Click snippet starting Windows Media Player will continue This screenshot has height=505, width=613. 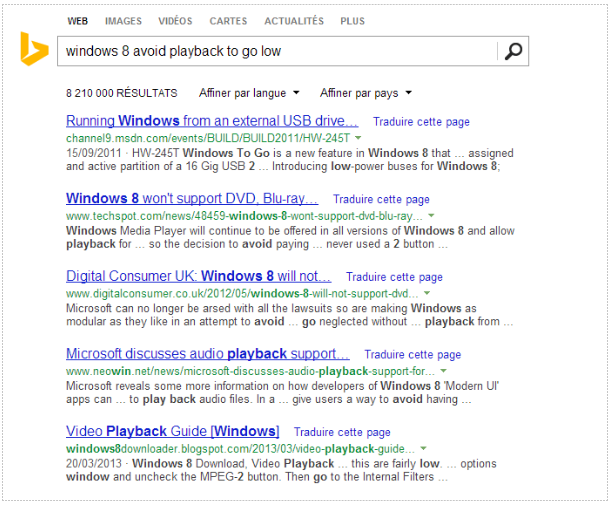290,237
